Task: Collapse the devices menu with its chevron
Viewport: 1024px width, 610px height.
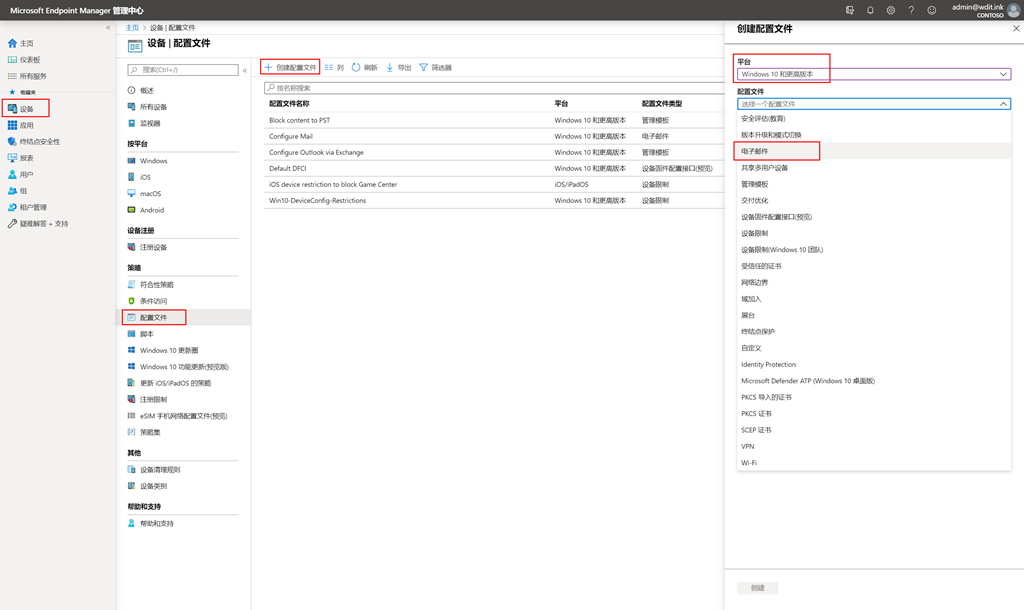Action: [x=245, y=70]
